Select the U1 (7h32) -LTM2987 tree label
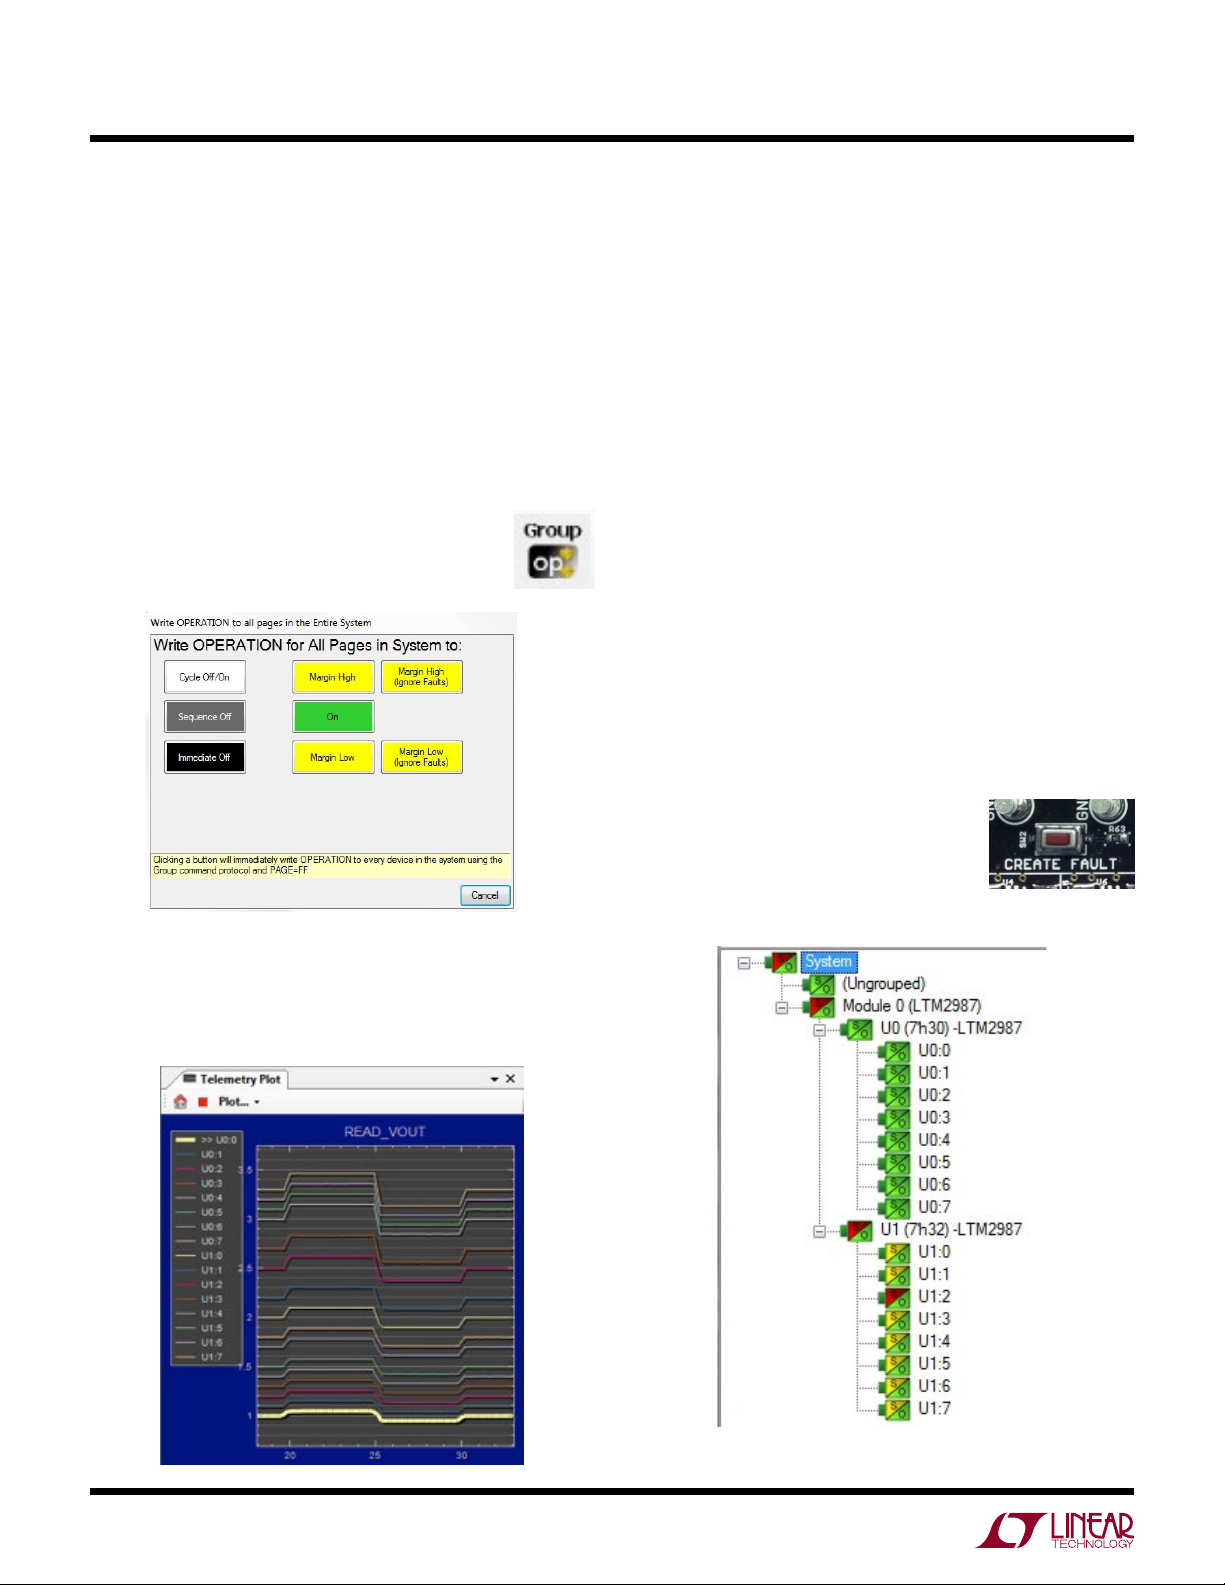Image resolution: width=1225 pixels, height=1585 pixels. [x=951, y=1229]
